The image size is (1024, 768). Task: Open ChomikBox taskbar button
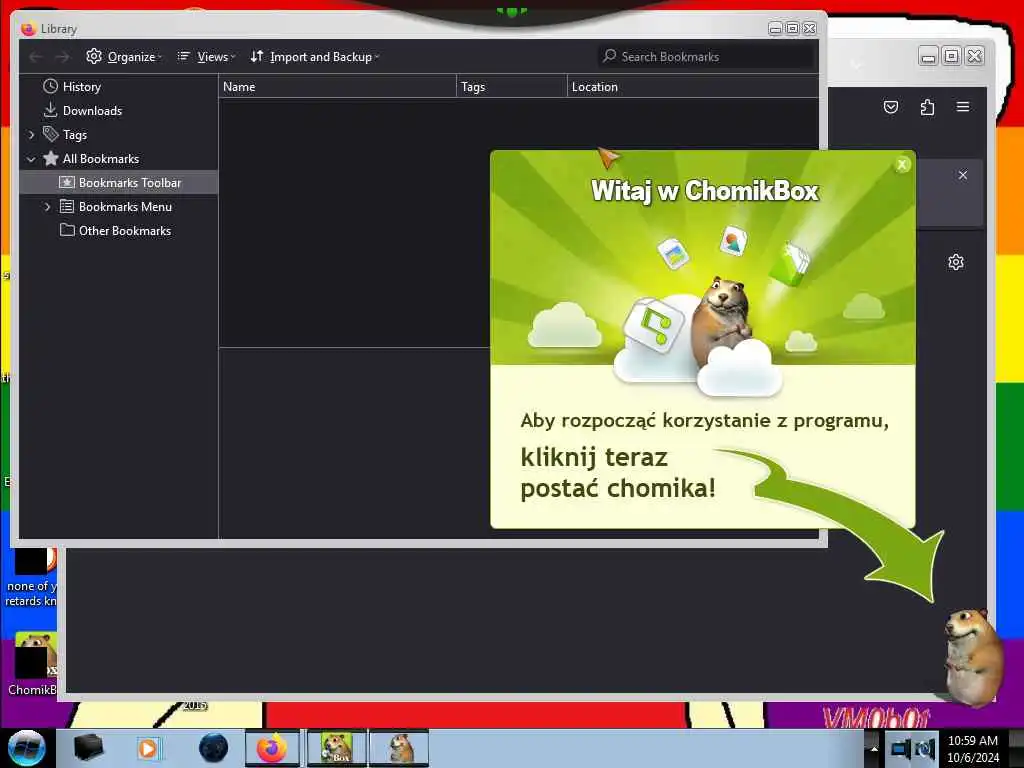pos(336,748)
